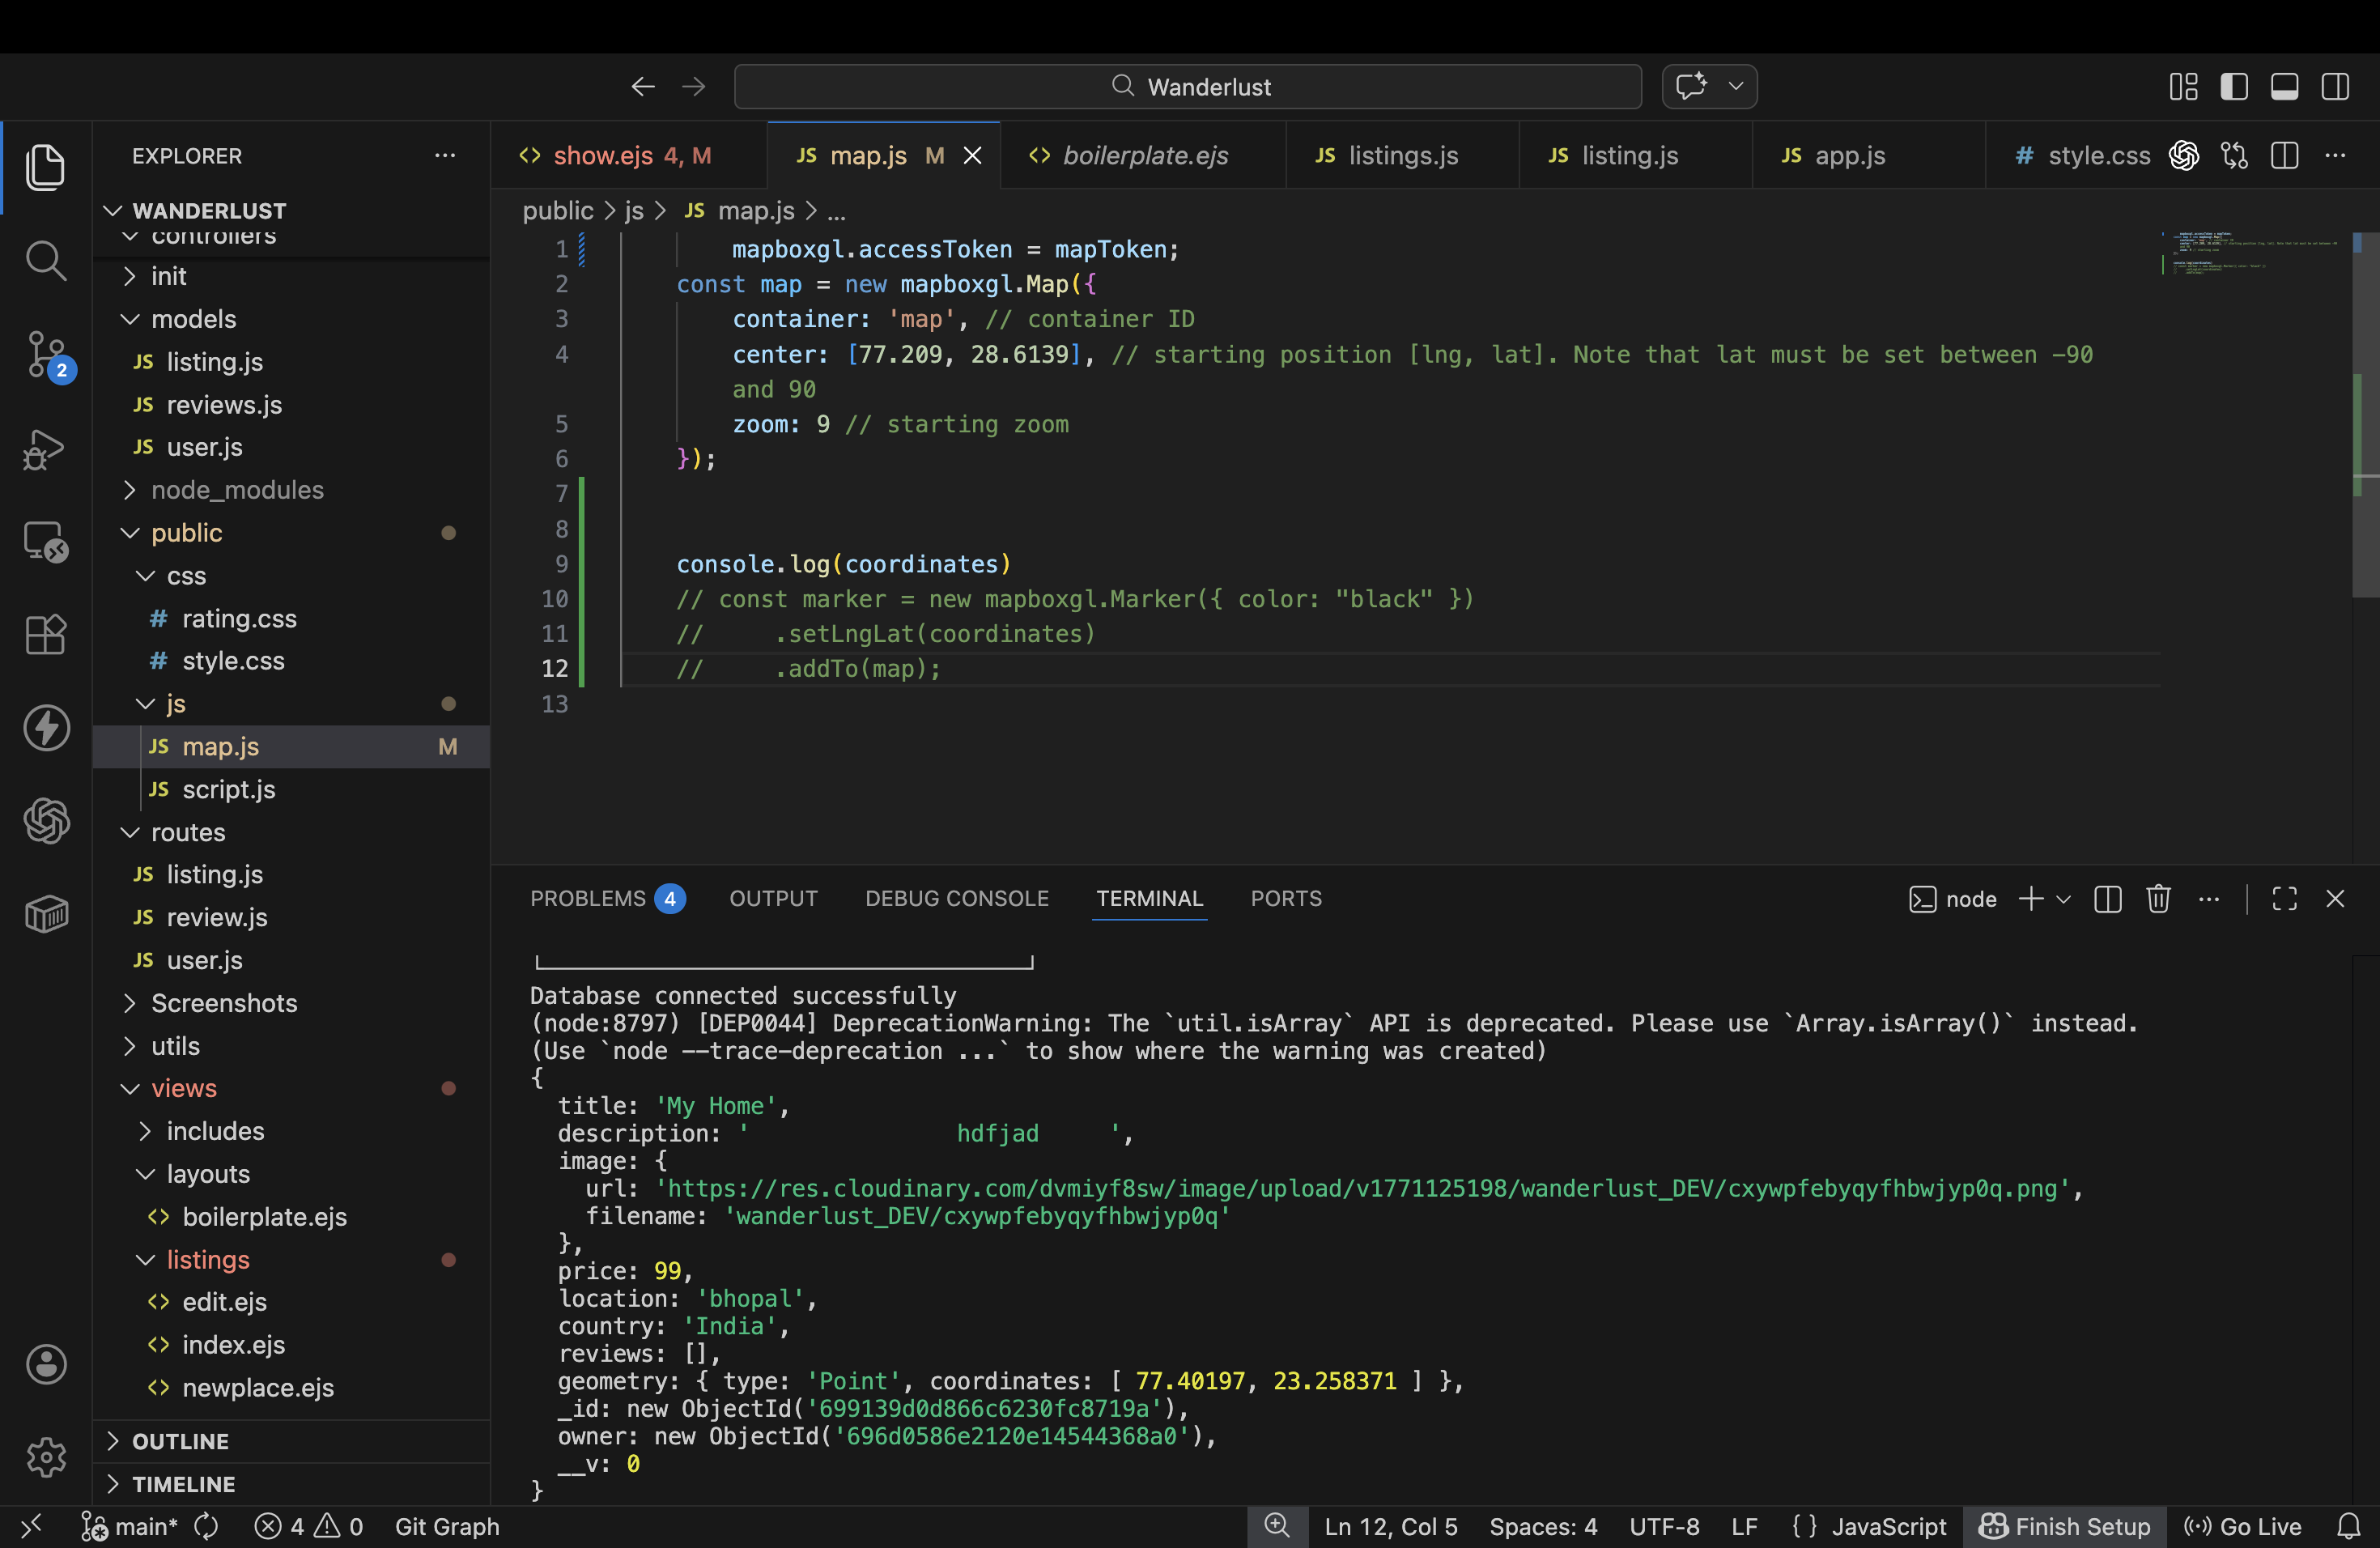
Task: Toggle the secondary side bar
Action: (2336, 87)
